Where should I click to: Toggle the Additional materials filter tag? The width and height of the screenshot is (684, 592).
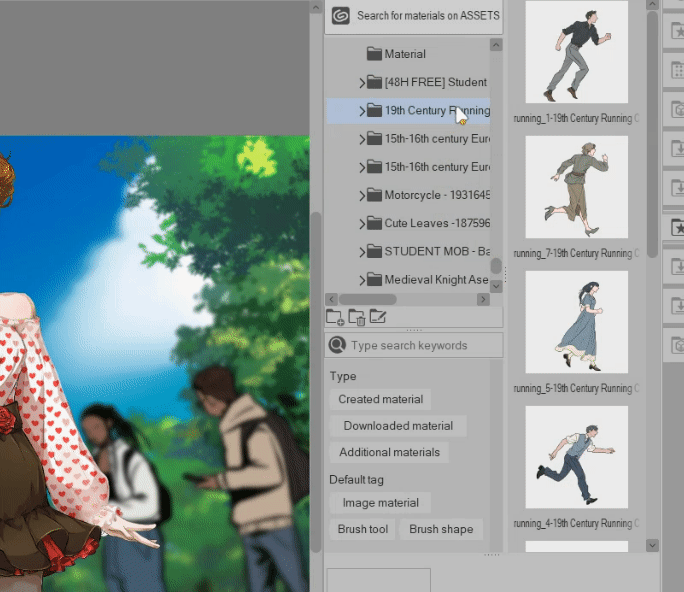tap(389, 452)
